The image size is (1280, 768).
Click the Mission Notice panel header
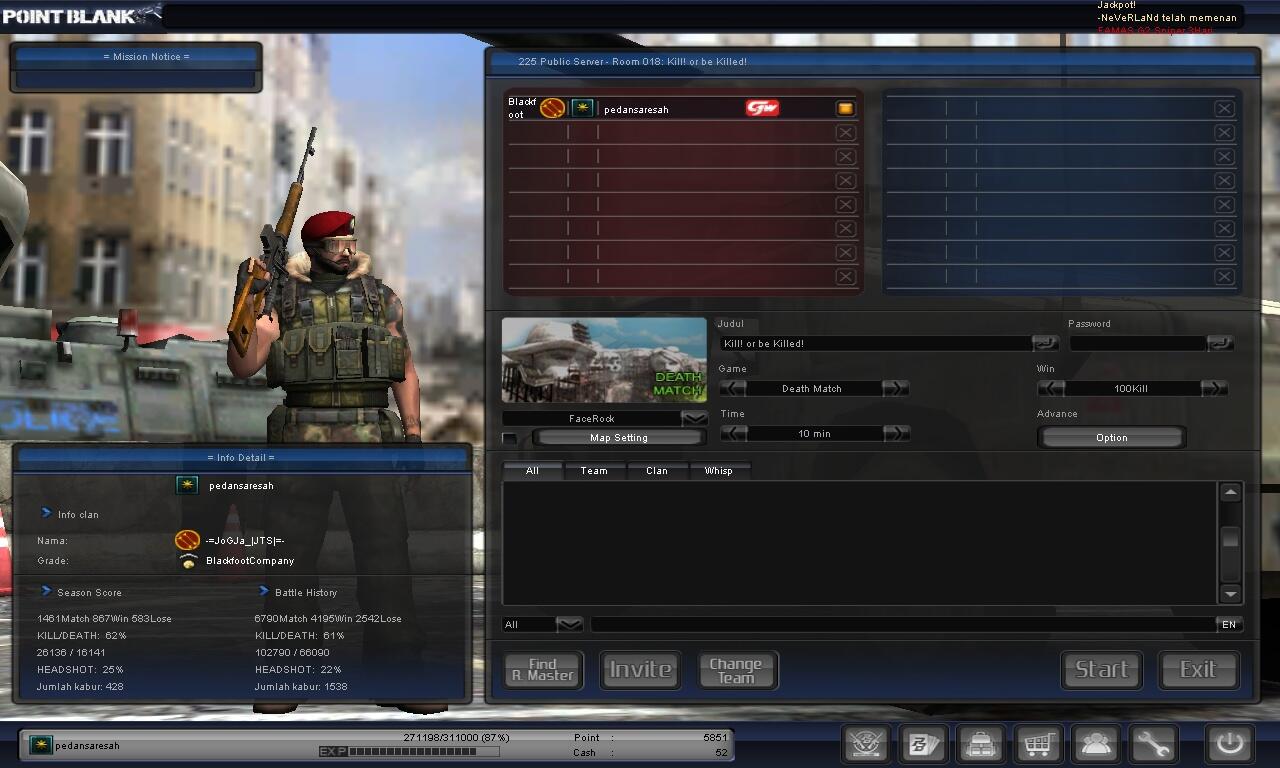coord(136,56)
